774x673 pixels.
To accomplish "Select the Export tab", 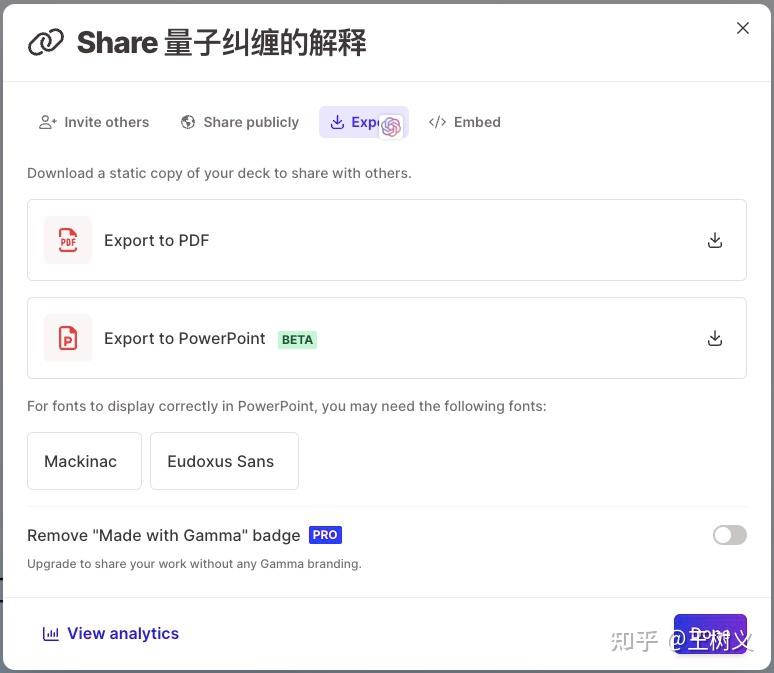I will click(364, 122).
